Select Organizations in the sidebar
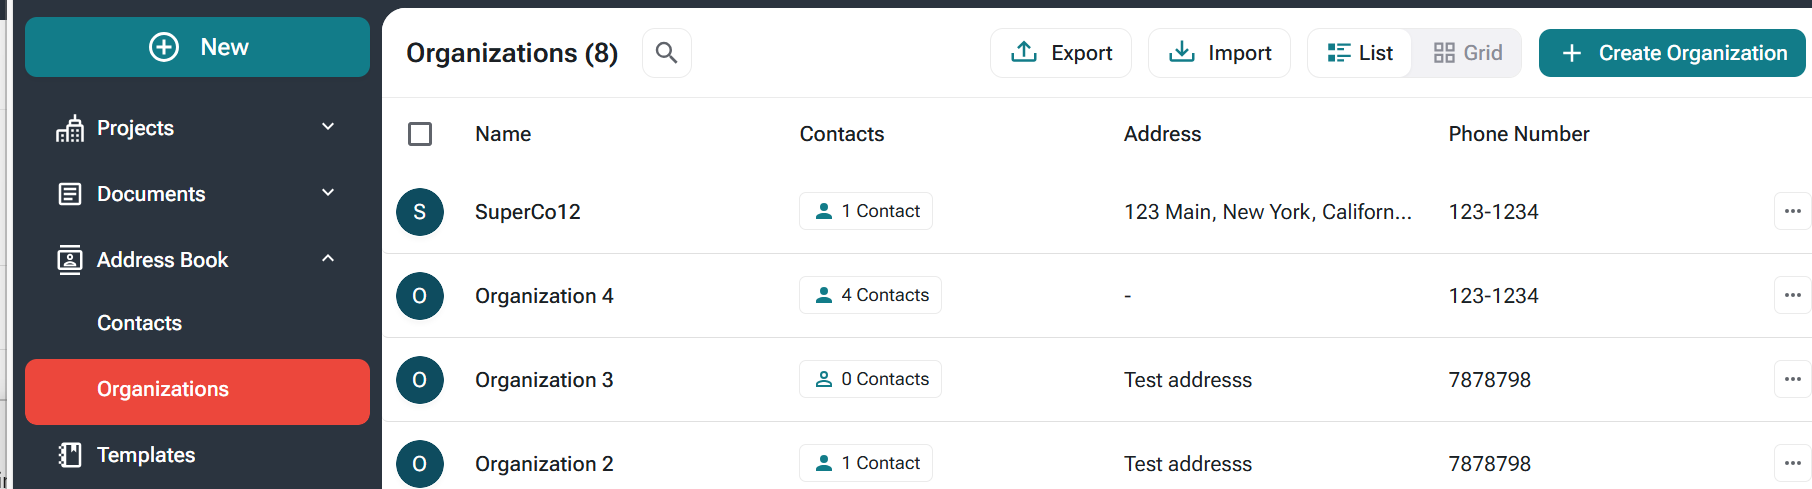 pos(197,392)
